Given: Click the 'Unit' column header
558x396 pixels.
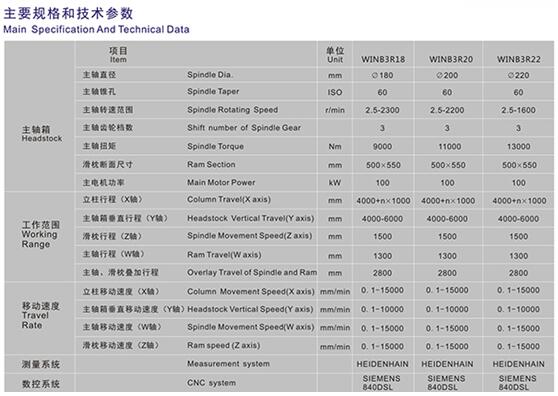Looking at the screenshot, I should [x=335, y=60].
